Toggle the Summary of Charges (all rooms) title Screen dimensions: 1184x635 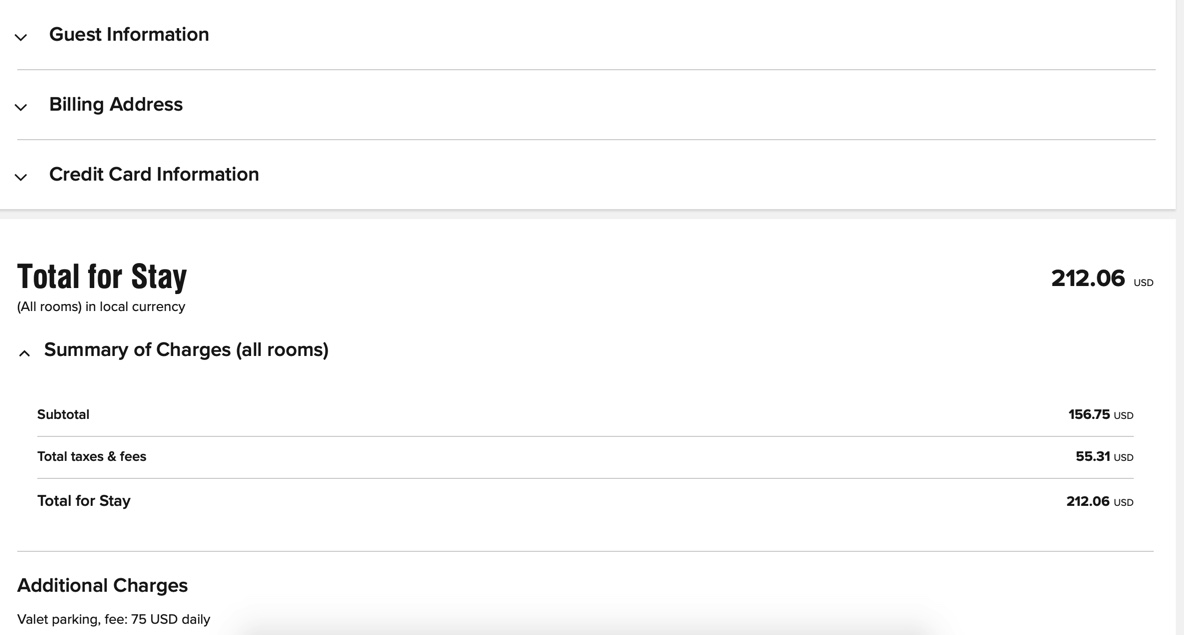(x=186, y=350)
